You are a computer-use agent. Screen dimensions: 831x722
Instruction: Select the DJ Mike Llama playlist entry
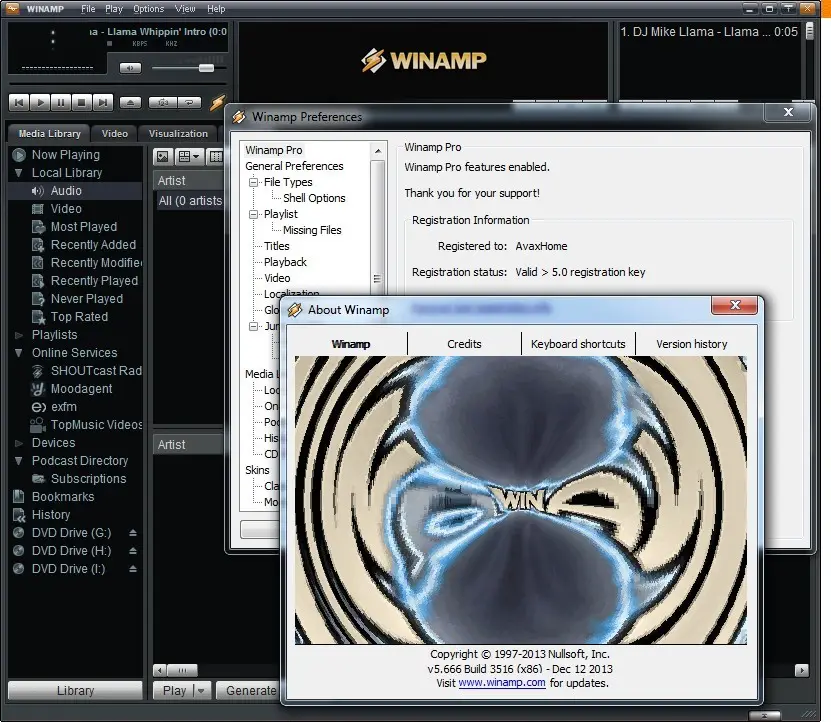coord(709,32)
